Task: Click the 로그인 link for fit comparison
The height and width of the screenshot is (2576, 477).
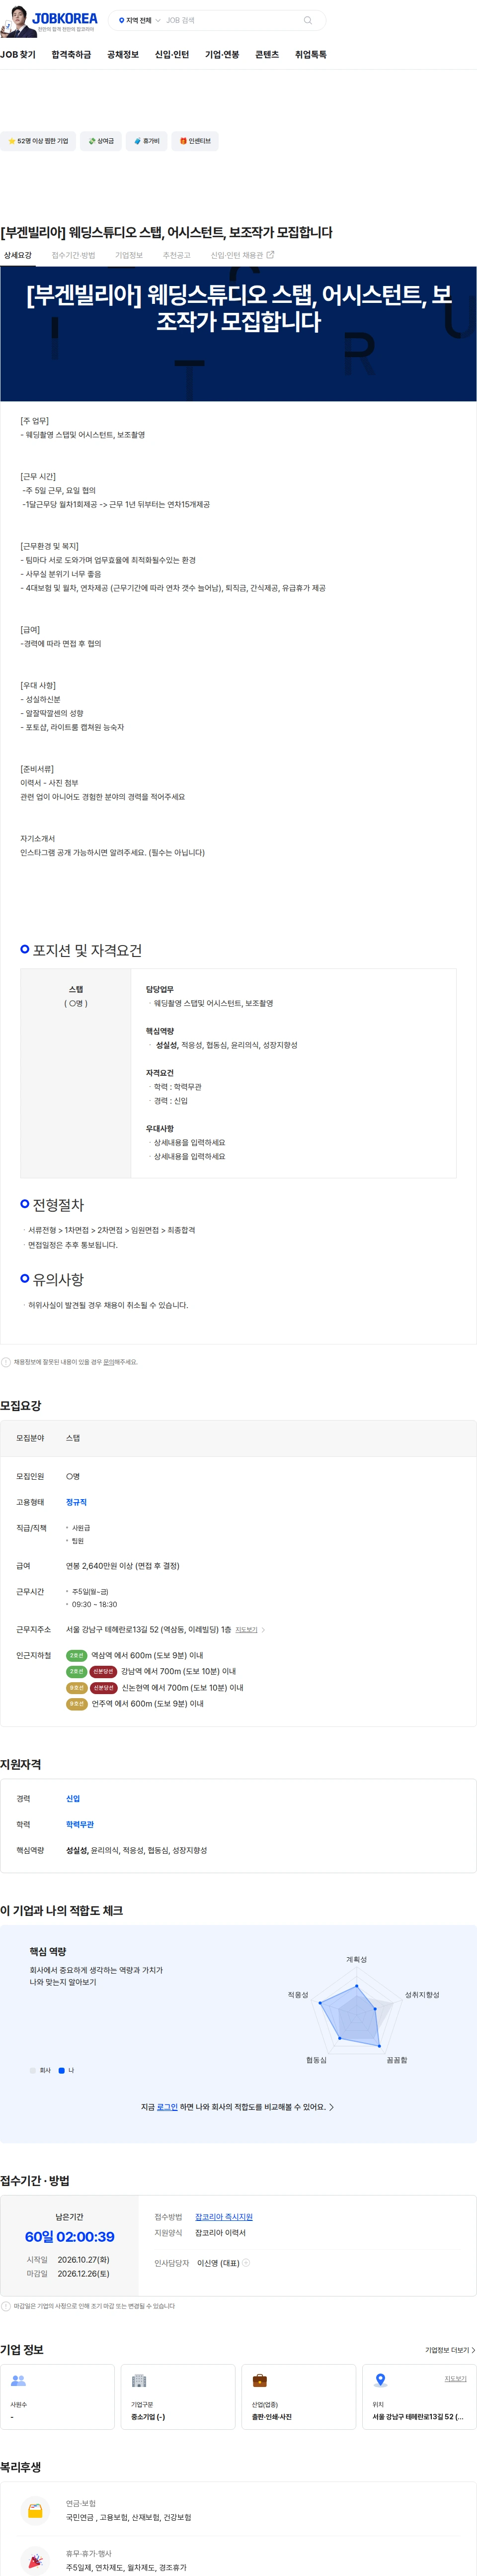Action: click(167, 2107)
